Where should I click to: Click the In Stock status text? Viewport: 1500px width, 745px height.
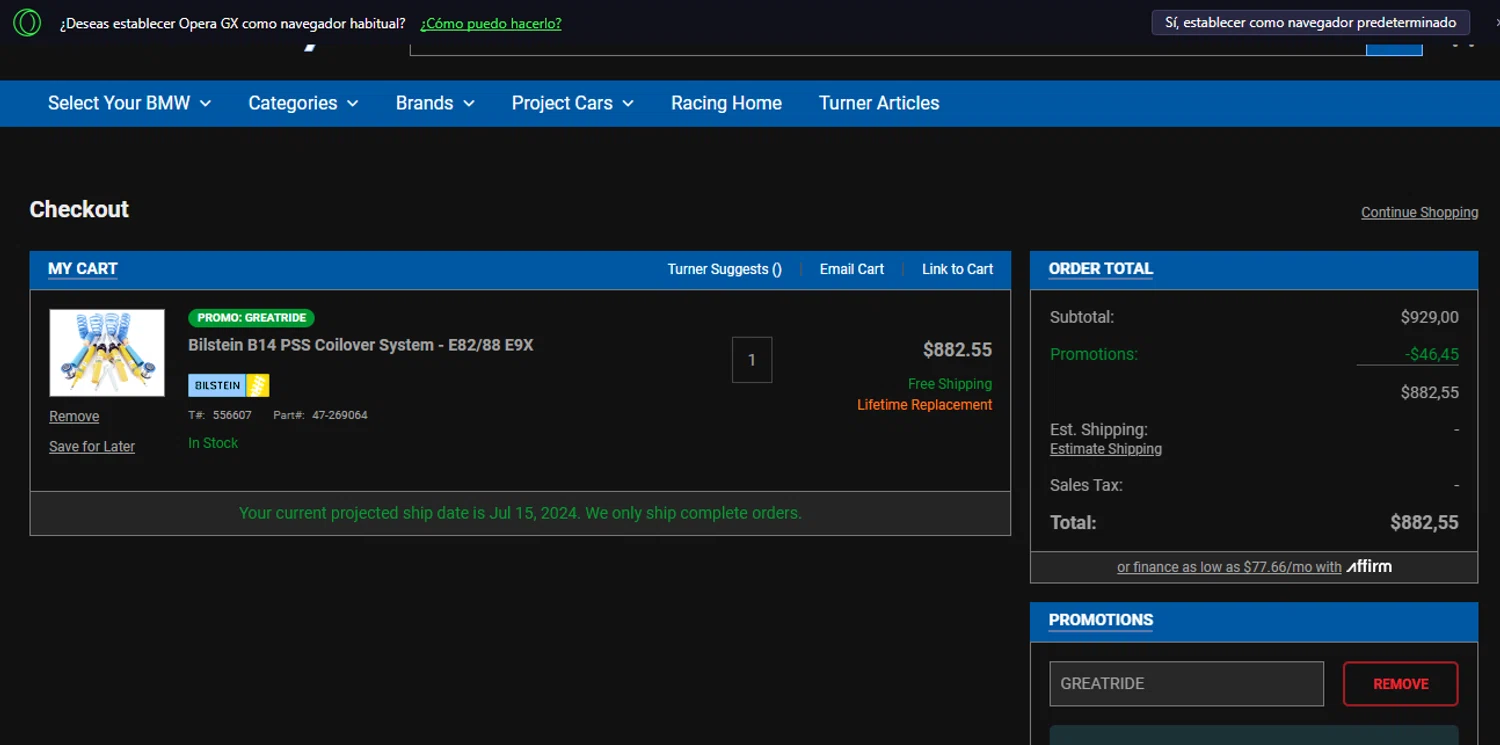[x=213, y=443]
